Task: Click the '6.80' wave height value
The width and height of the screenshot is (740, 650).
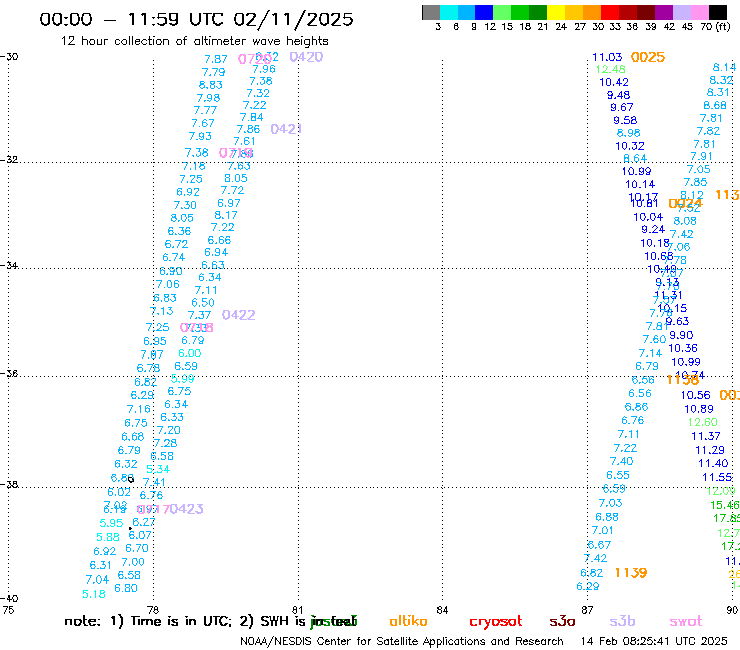Action: [126, 588]
